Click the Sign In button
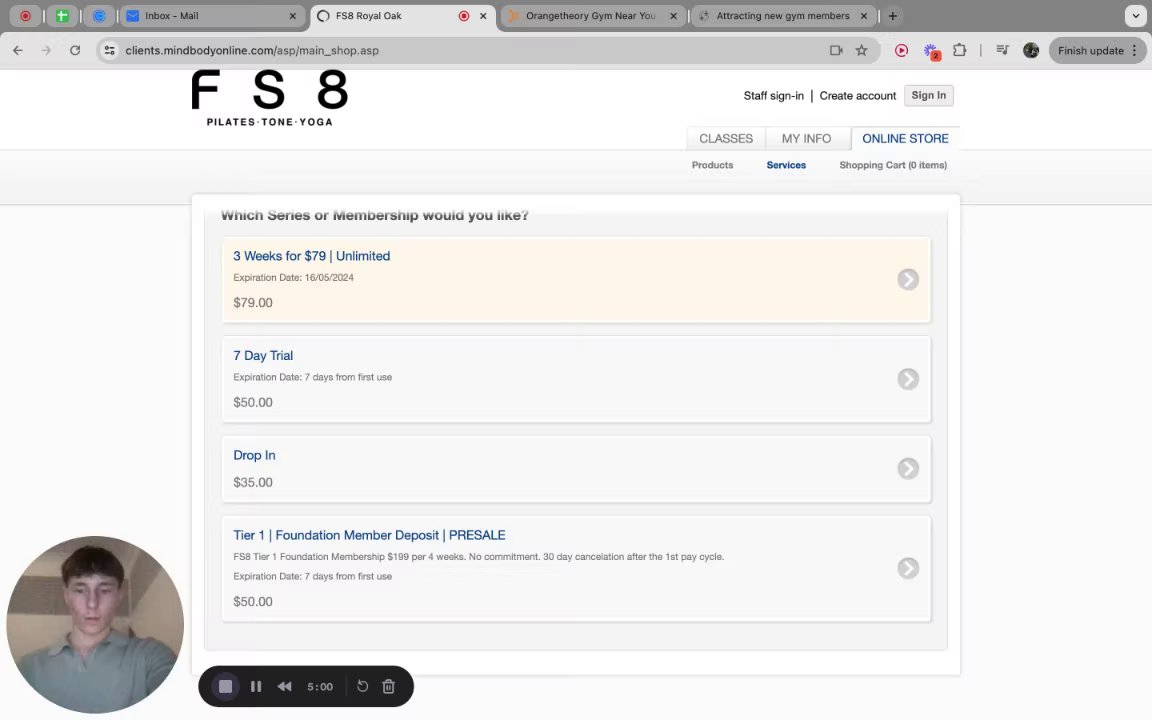Screen dimensions: 1152x720 (929, 96)
